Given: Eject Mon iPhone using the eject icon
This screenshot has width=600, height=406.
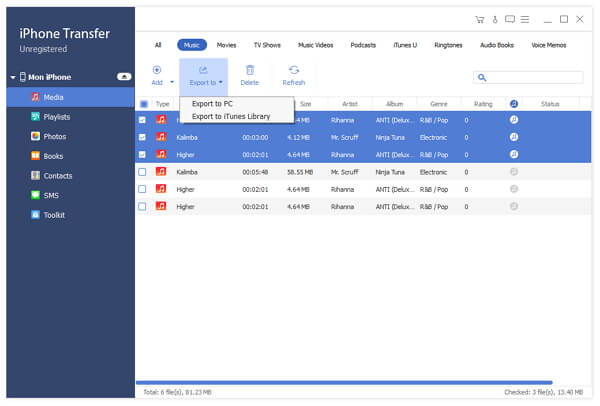Looking at the screenshot, I should 124,77.
